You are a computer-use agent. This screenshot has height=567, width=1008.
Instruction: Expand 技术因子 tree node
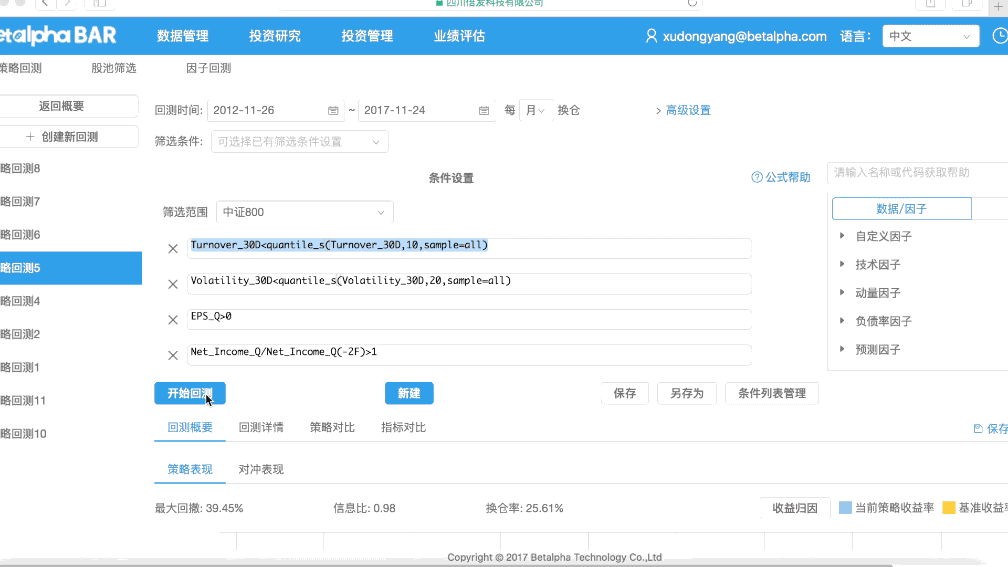[x=842, y=264]
